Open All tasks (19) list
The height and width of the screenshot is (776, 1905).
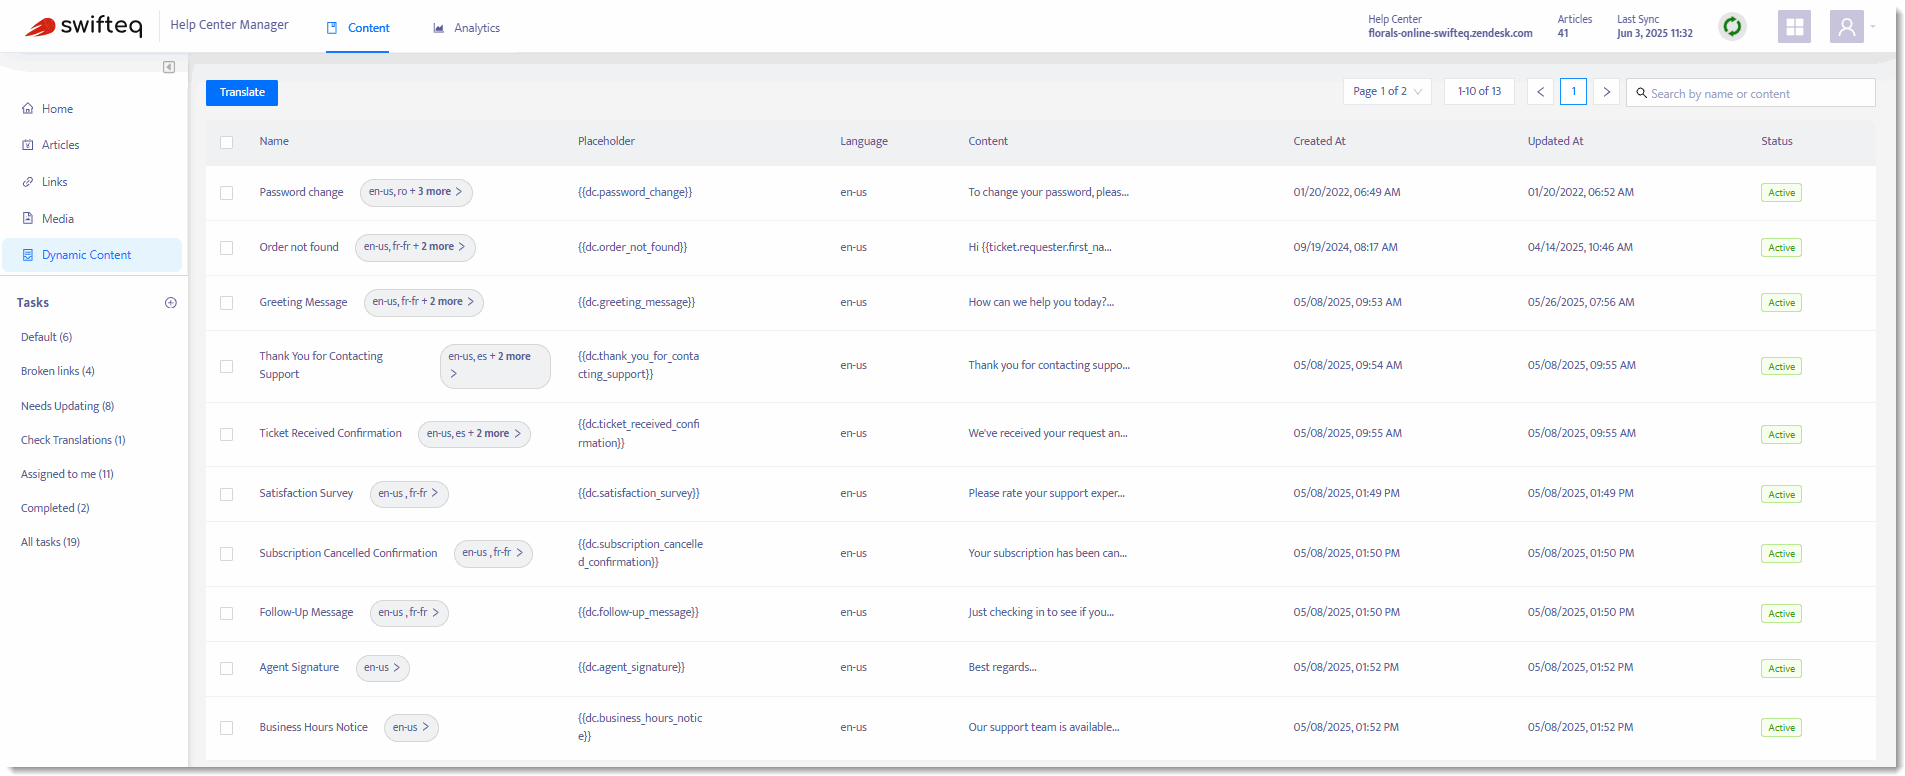(x=50, y=542)
